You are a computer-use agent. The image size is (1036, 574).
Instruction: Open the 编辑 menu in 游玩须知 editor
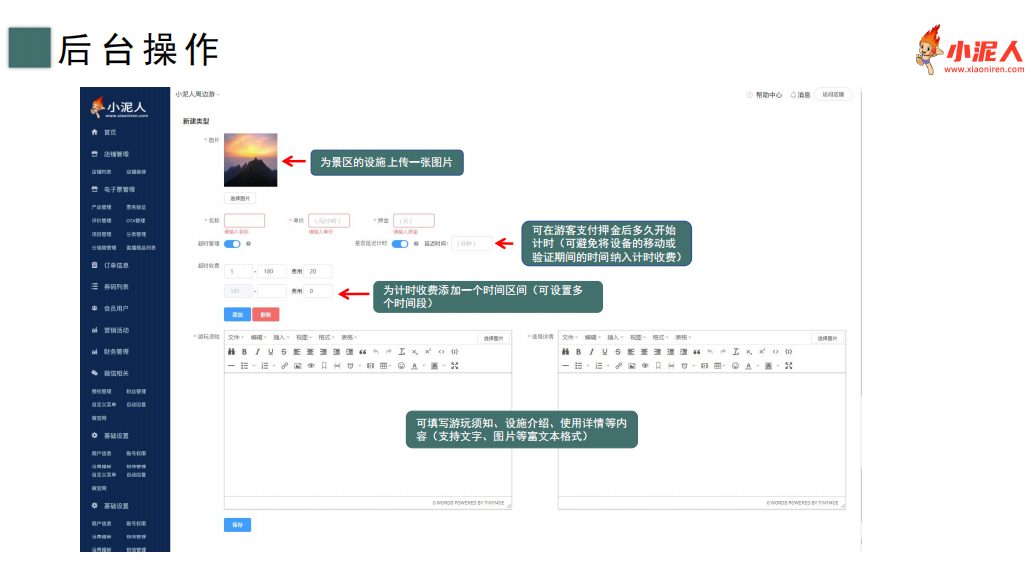[x=257, y=338]
